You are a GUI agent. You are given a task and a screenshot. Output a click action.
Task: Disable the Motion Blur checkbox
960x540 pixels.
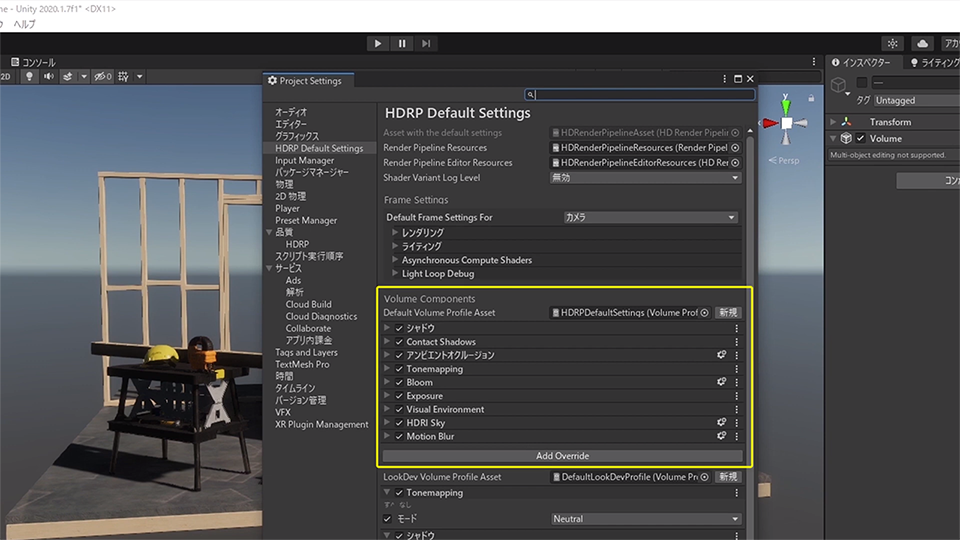tap(399, 437)
